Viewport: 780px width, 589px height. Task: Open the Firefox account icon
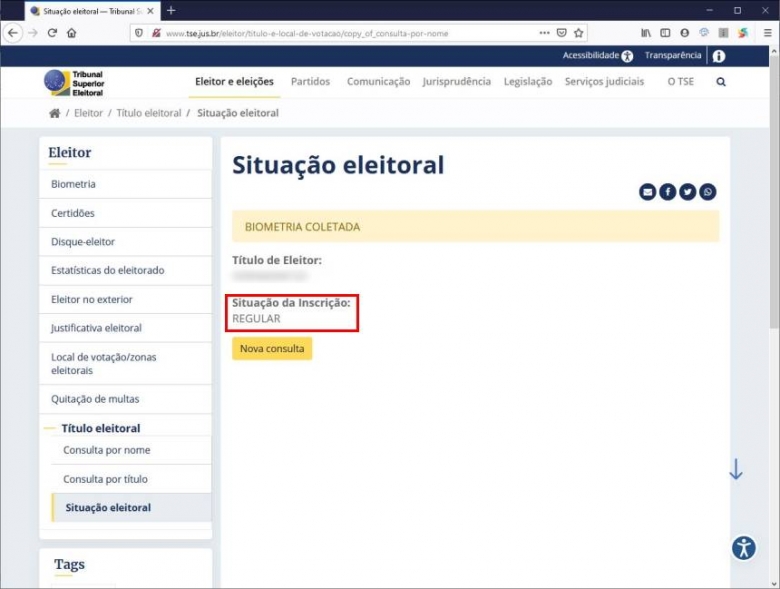684,33
